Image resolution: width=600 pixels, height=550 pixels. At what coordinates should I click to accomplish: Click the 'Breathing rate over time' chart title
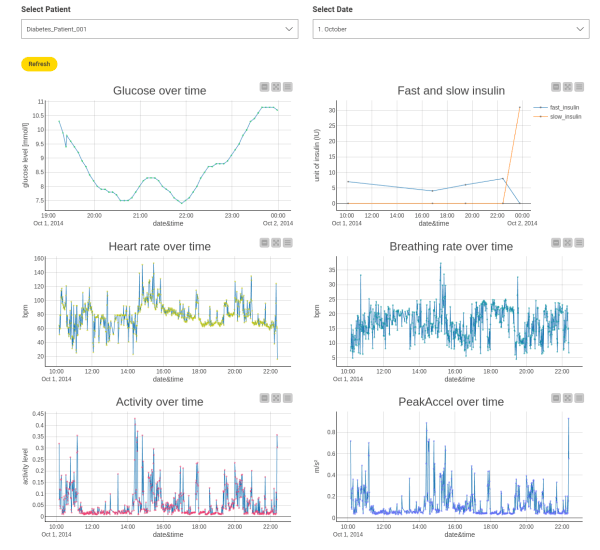(451, 246)
